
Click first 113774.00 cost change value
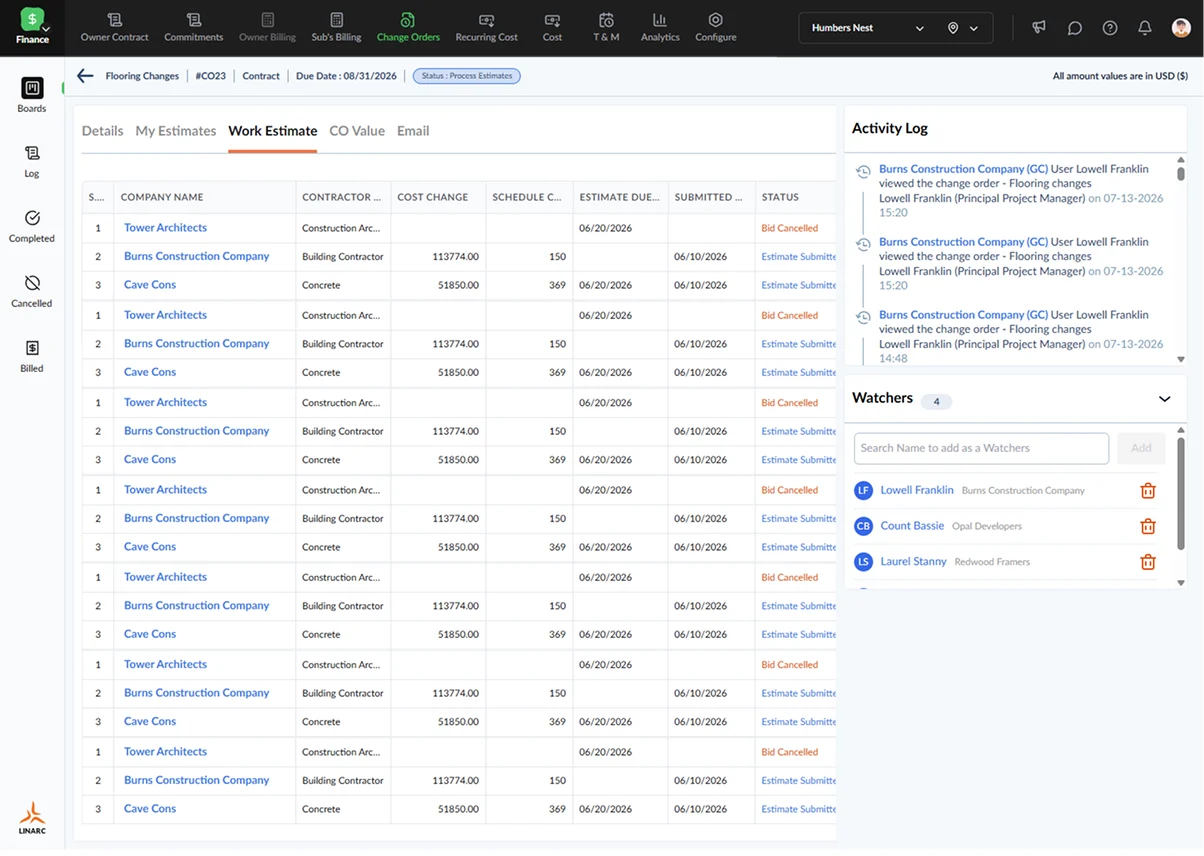[456, 257]
